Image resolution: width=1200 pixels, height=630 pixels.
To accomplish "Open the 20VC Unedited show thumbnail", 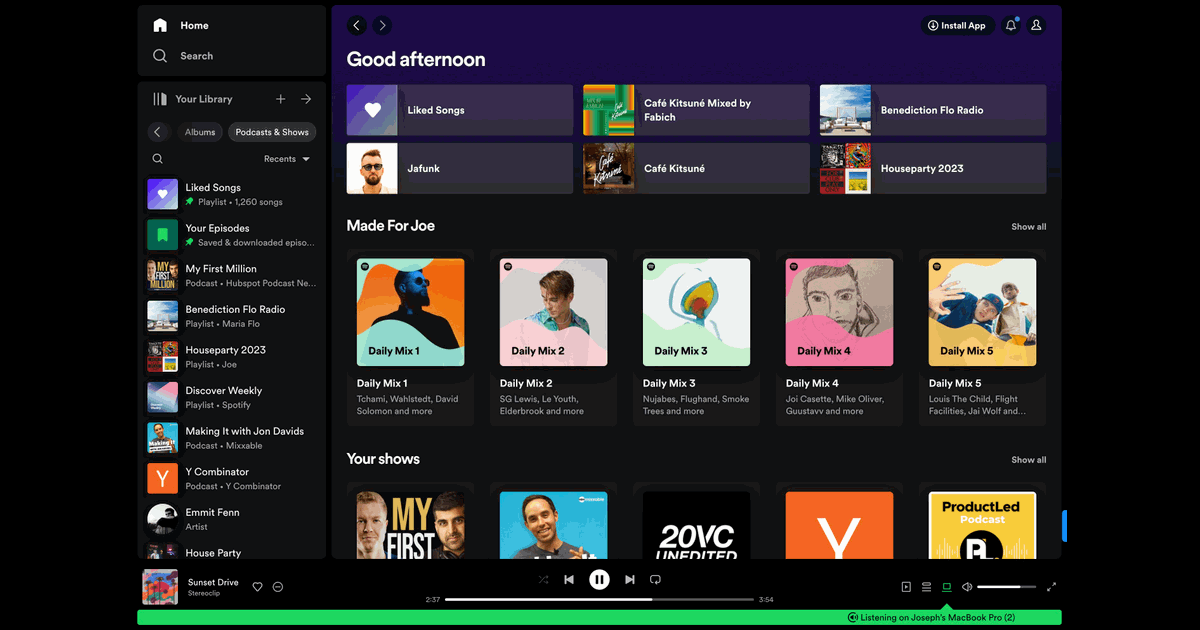I will click(x=696, y=525).
